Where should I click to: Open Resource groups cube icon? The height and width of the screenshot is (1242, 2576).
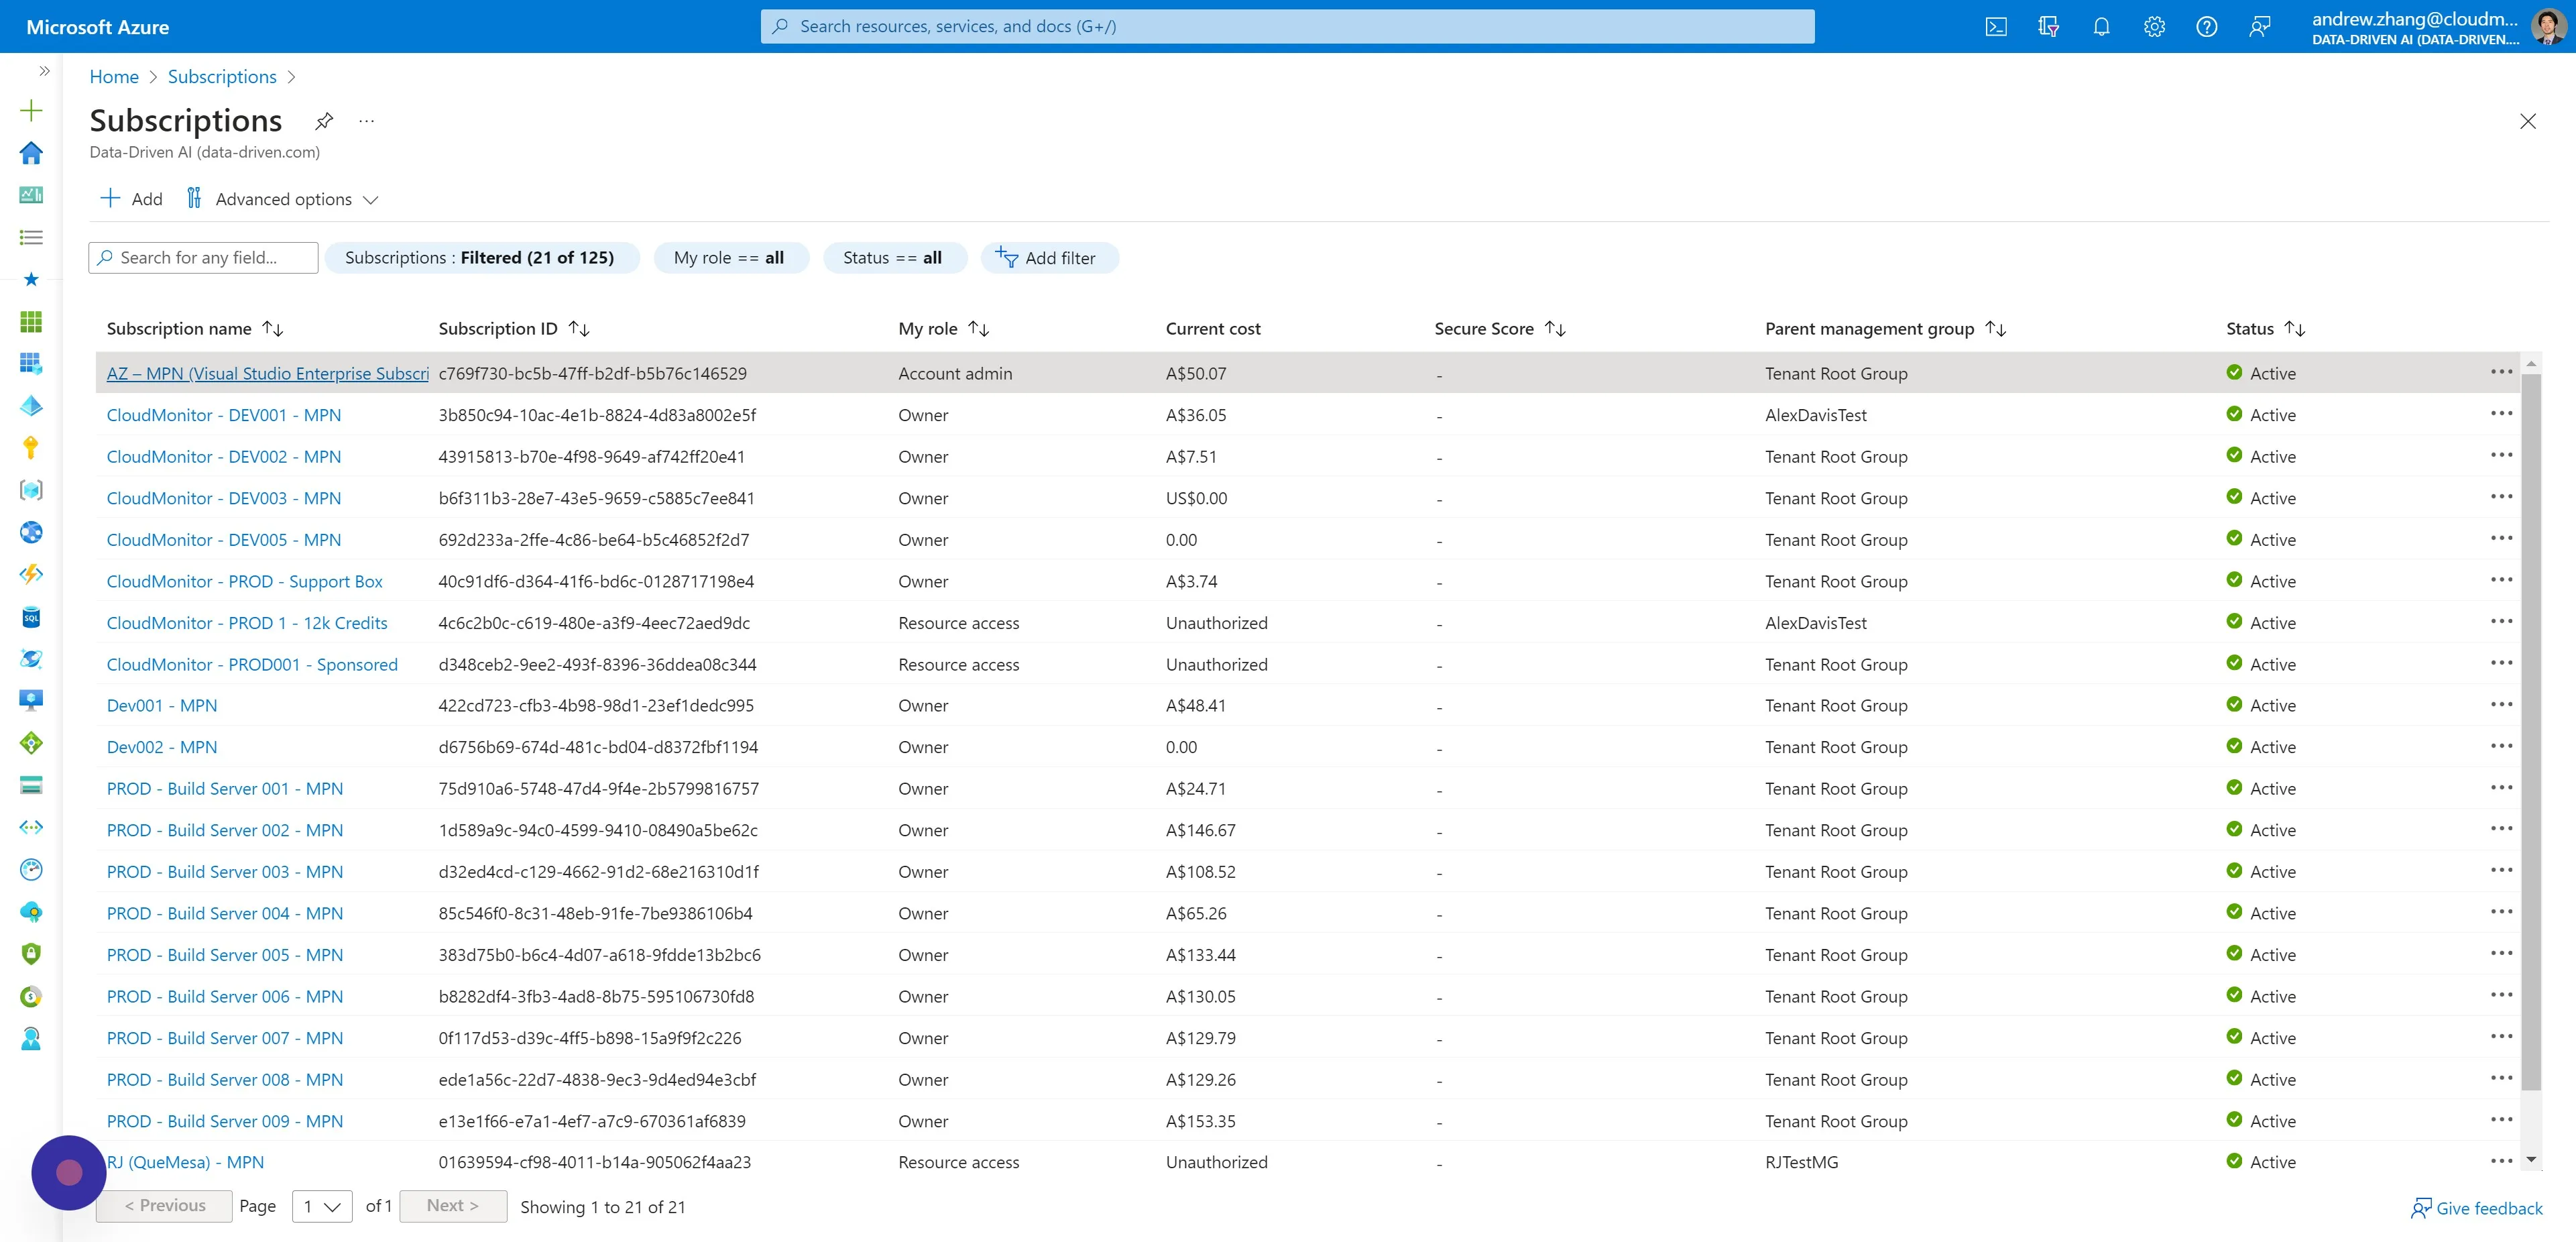[31, 490]
